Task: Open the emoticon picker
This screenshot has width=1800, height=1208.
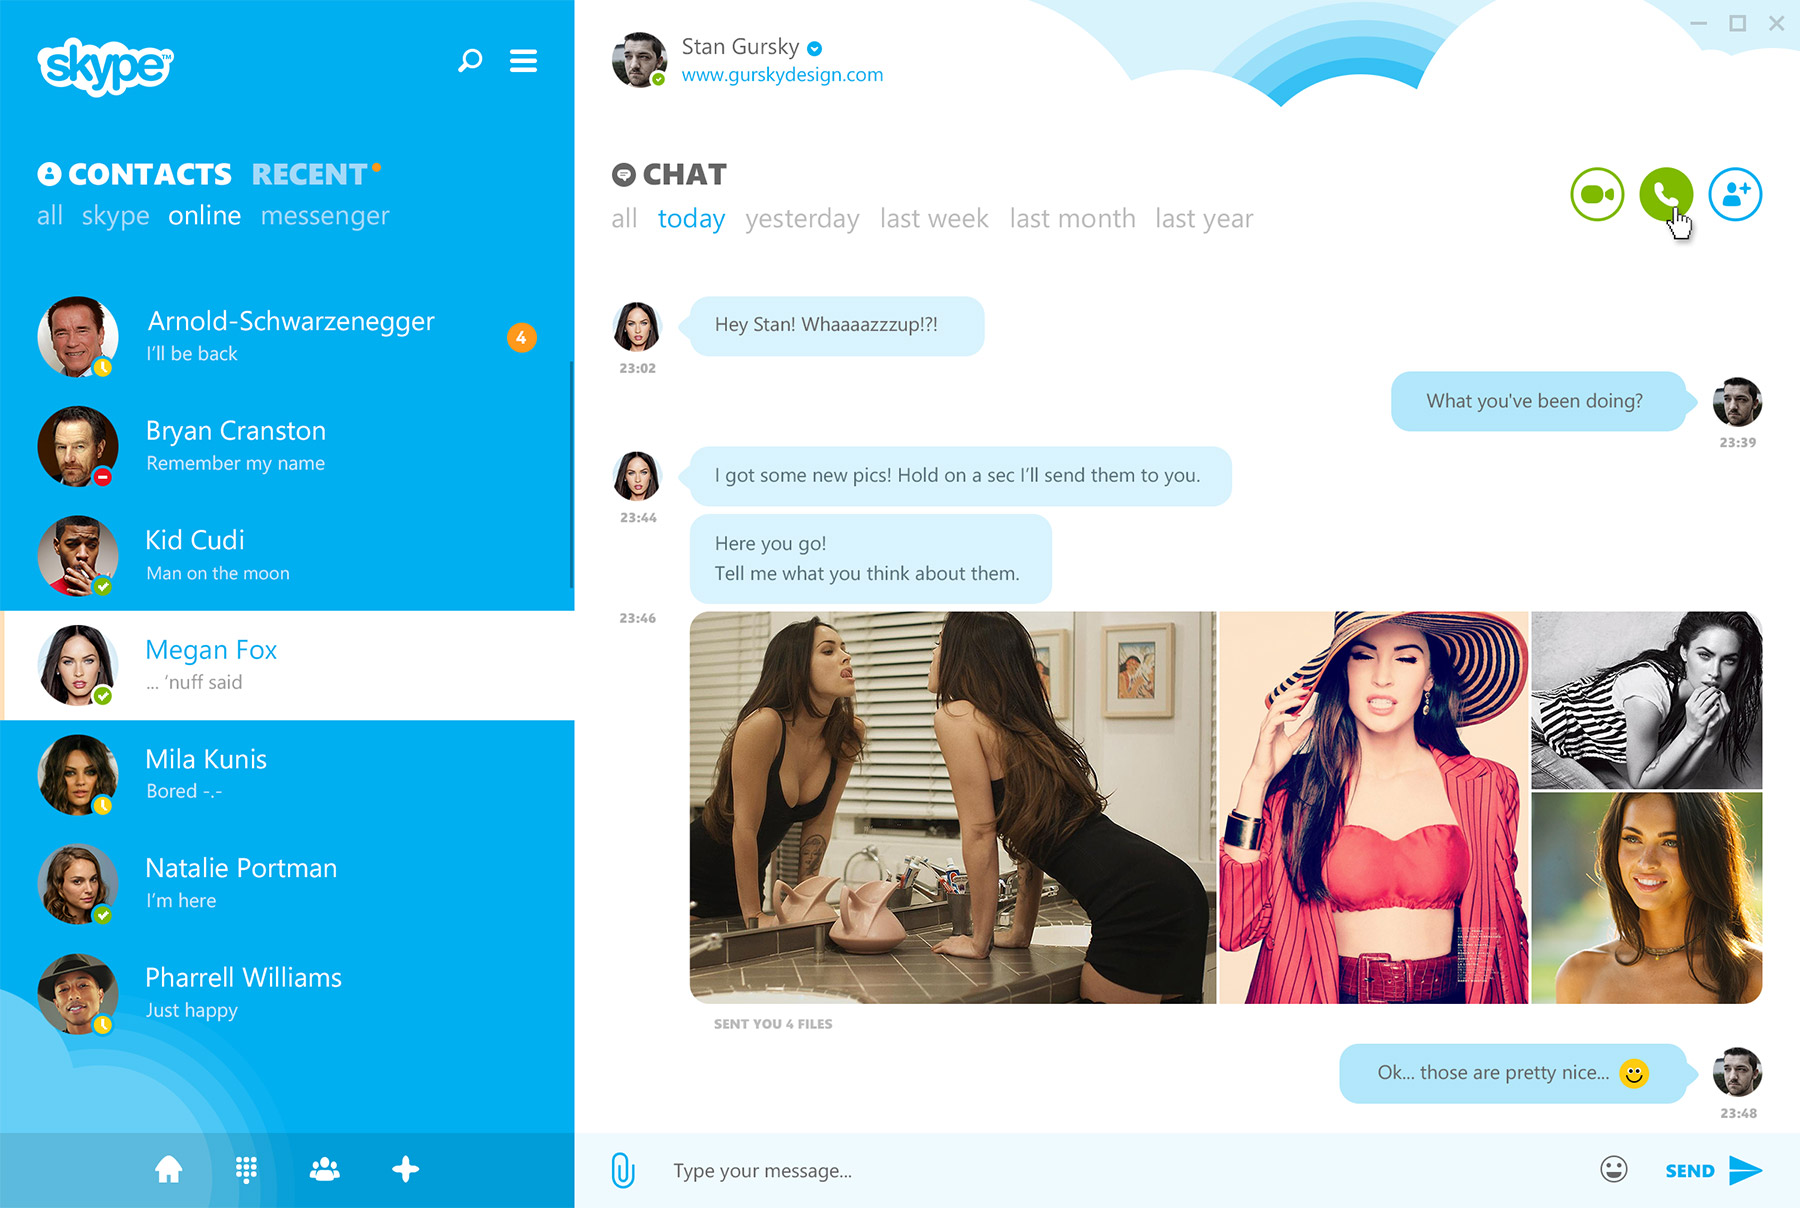Action: coord(1614,1169)
